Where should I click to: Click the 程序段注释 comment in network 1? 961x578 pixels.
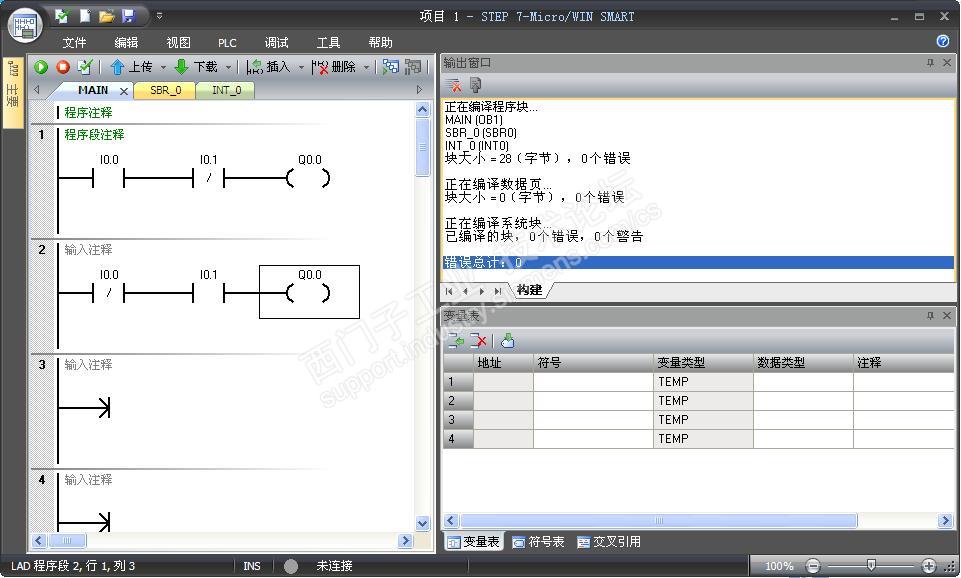[x=94, y=134]
